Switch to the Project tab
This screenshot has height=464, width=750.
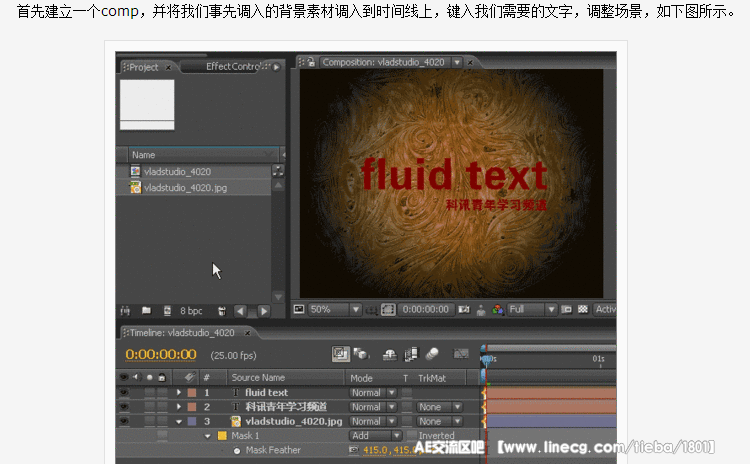click(144, 67)
